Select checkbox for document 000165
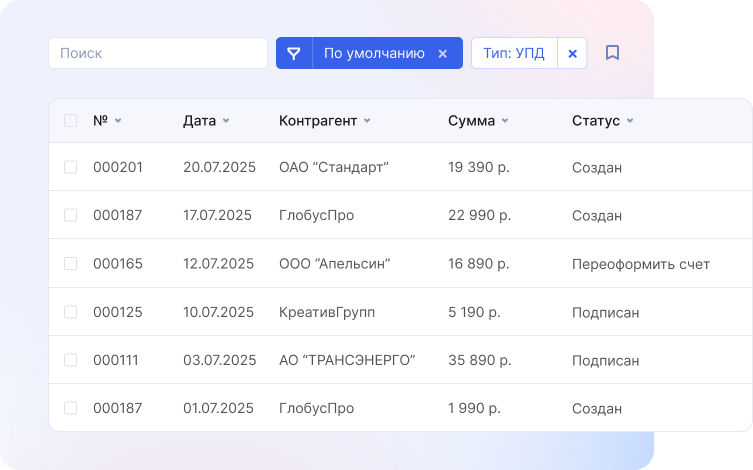This screenshot has height=470, width=753. (70, 264)
